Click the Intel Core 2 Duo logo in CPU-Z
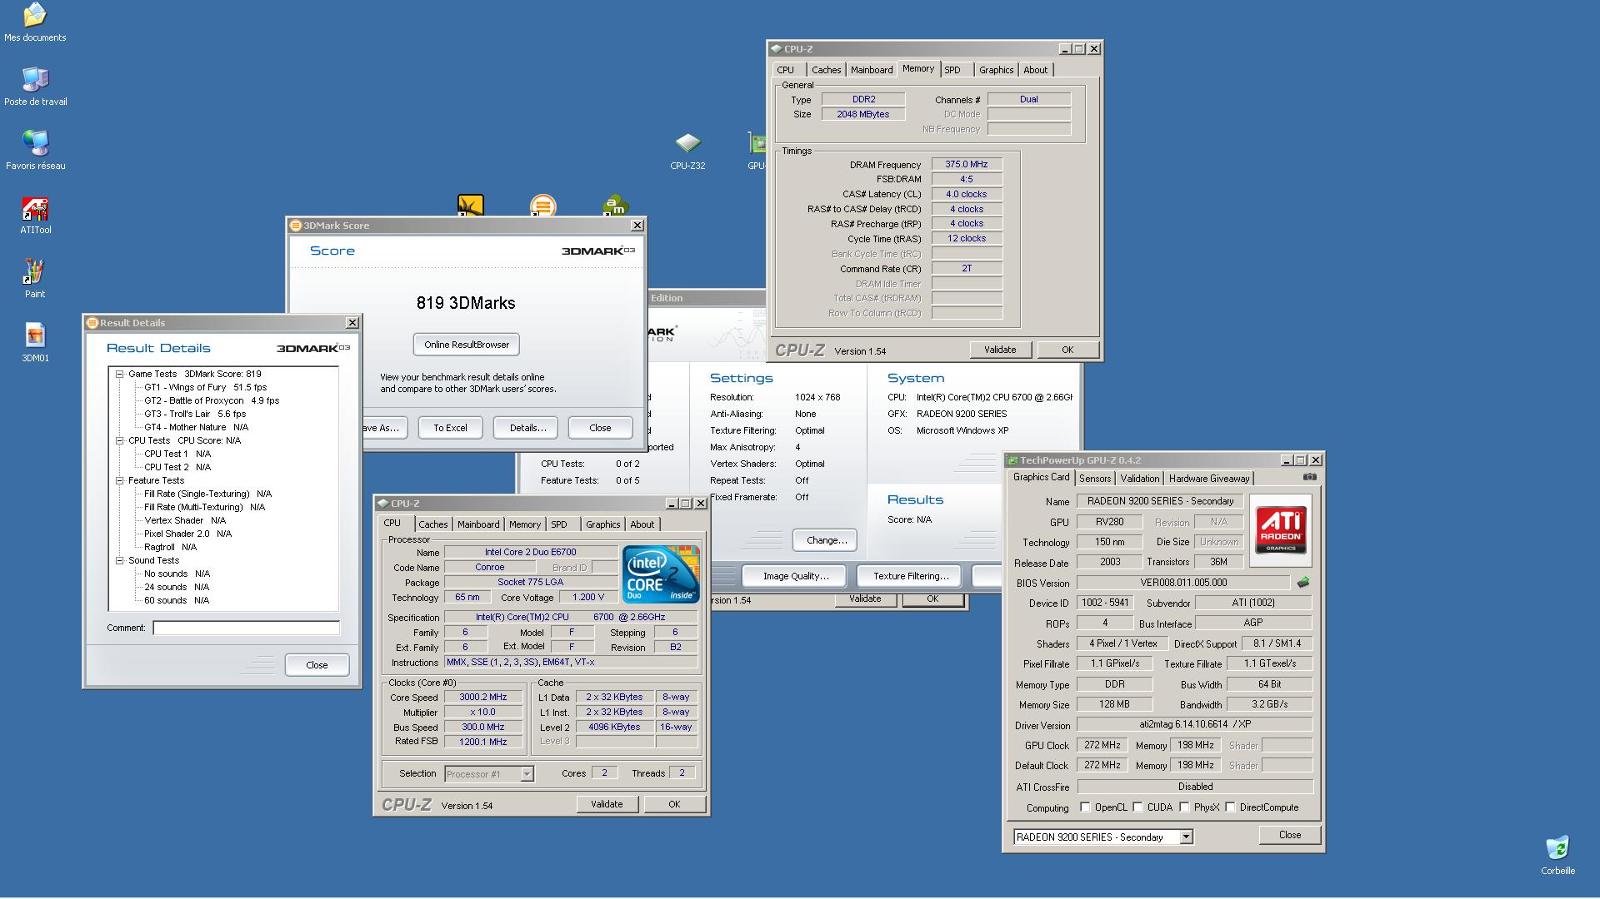The height and width of the screenshot is (899, 1600). tap(659, 574)
